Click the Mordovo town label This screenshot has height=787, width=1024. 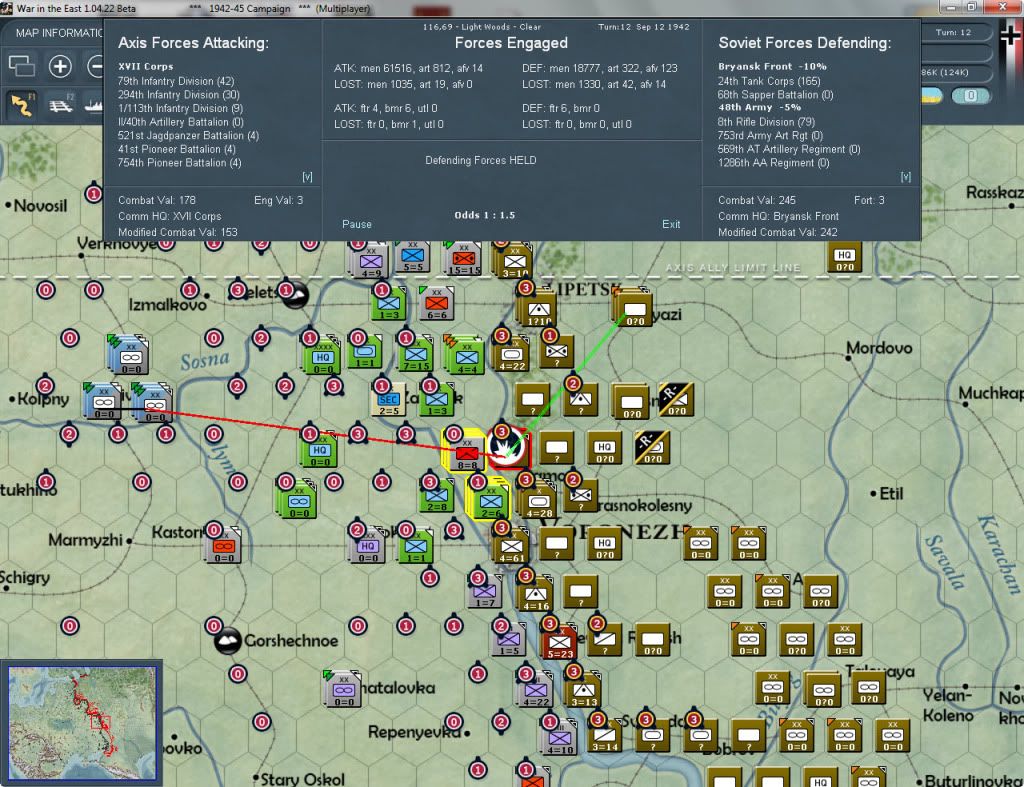pos(879,348)
